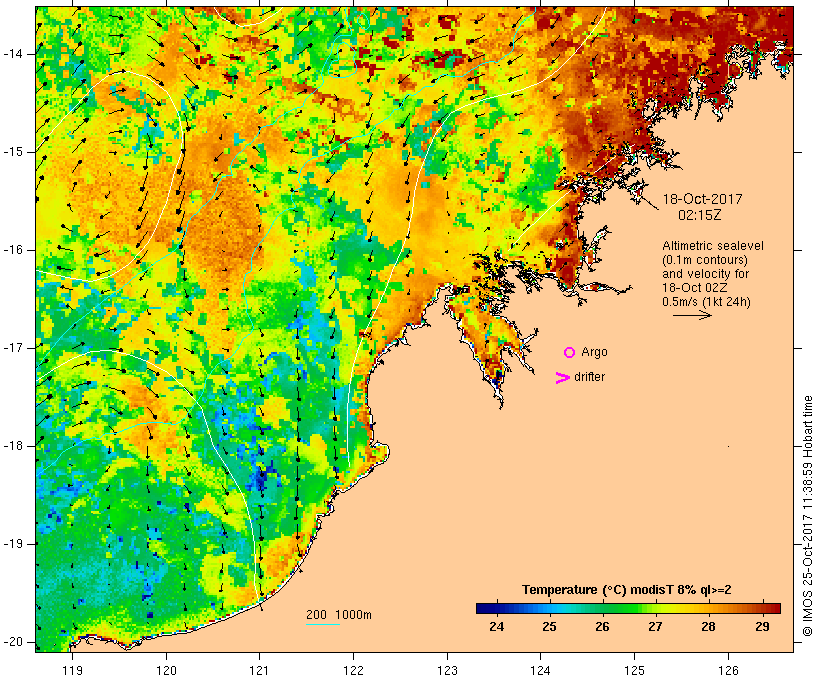Click longitude axis label 125
820x680 pixels.
coord(635,670)
